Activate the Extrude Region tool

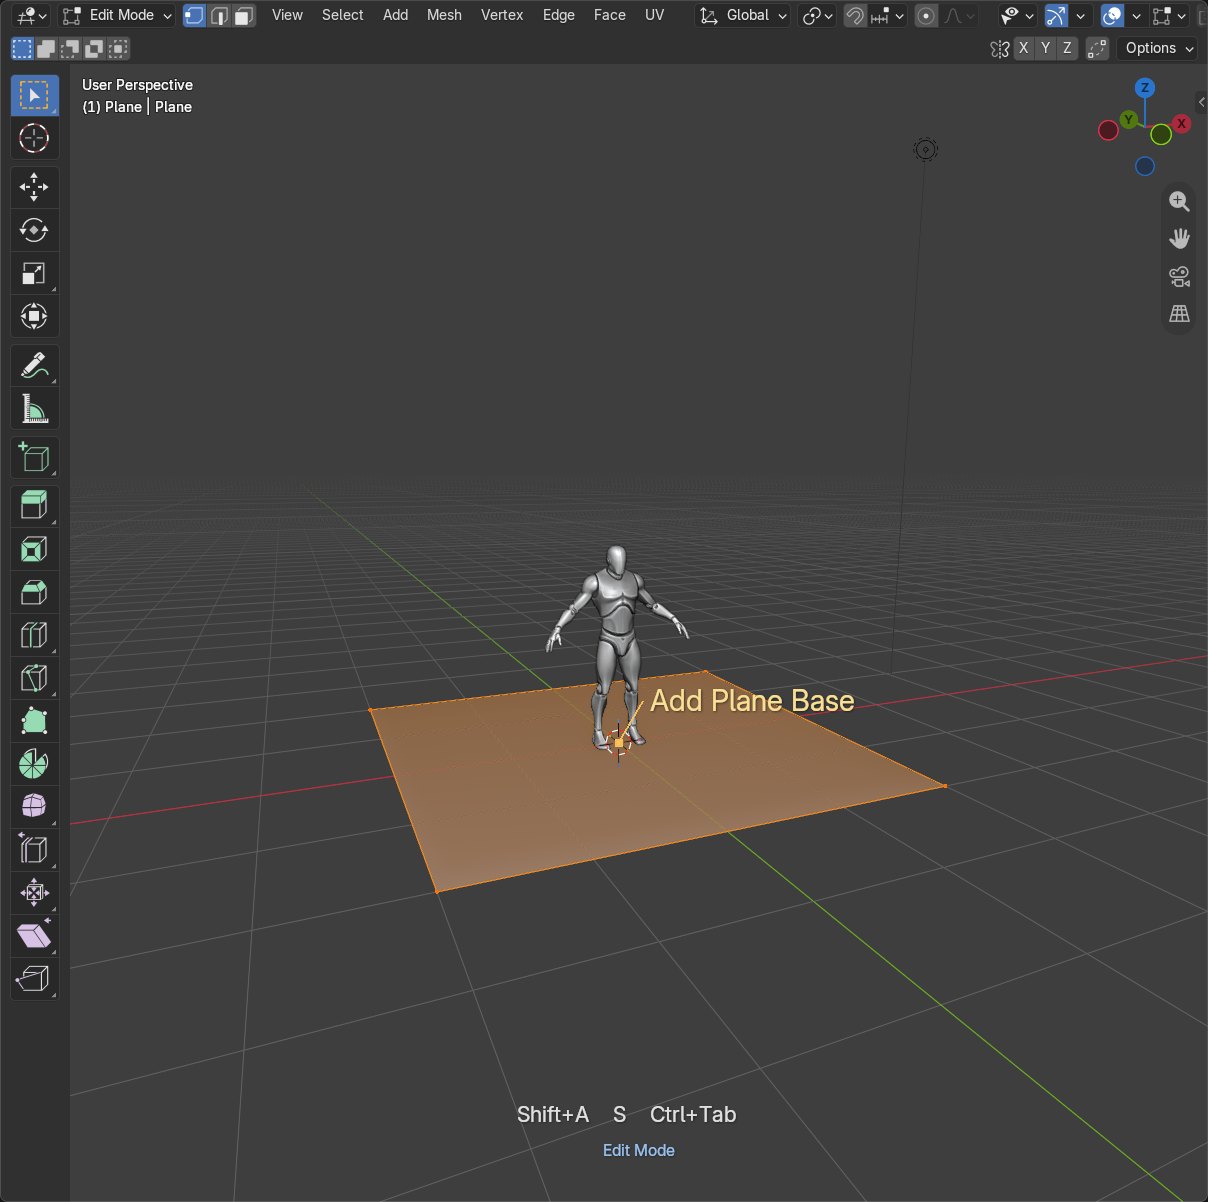34,506
